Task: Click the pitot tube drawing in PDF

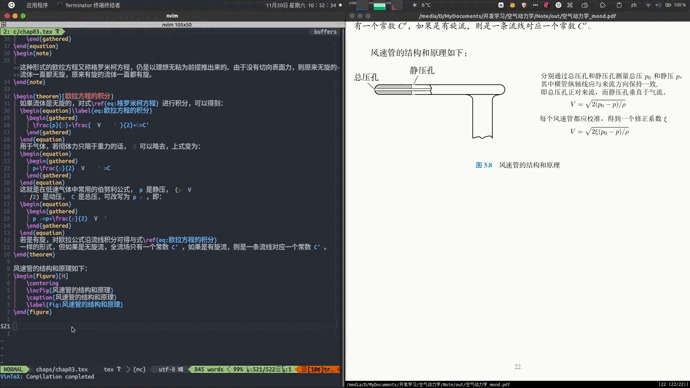Action: point(439,111)
